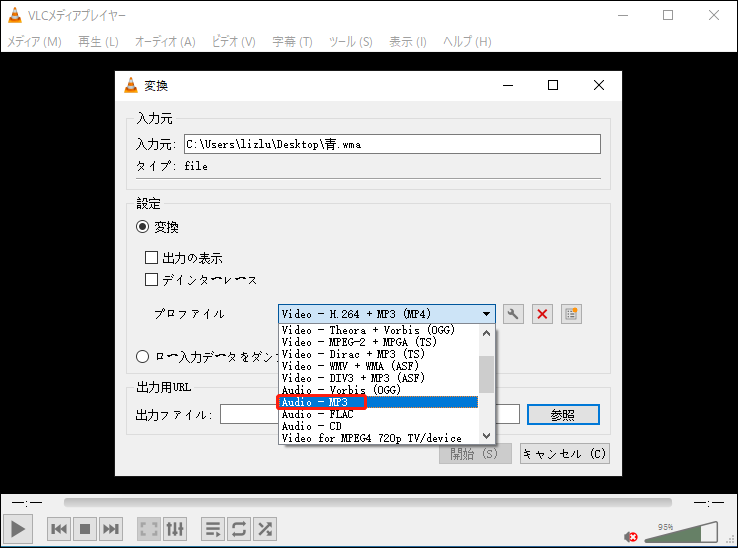The image size is (738, 548).
Task: Click the profile list scrollbar thumb
Action: [486, 374]
